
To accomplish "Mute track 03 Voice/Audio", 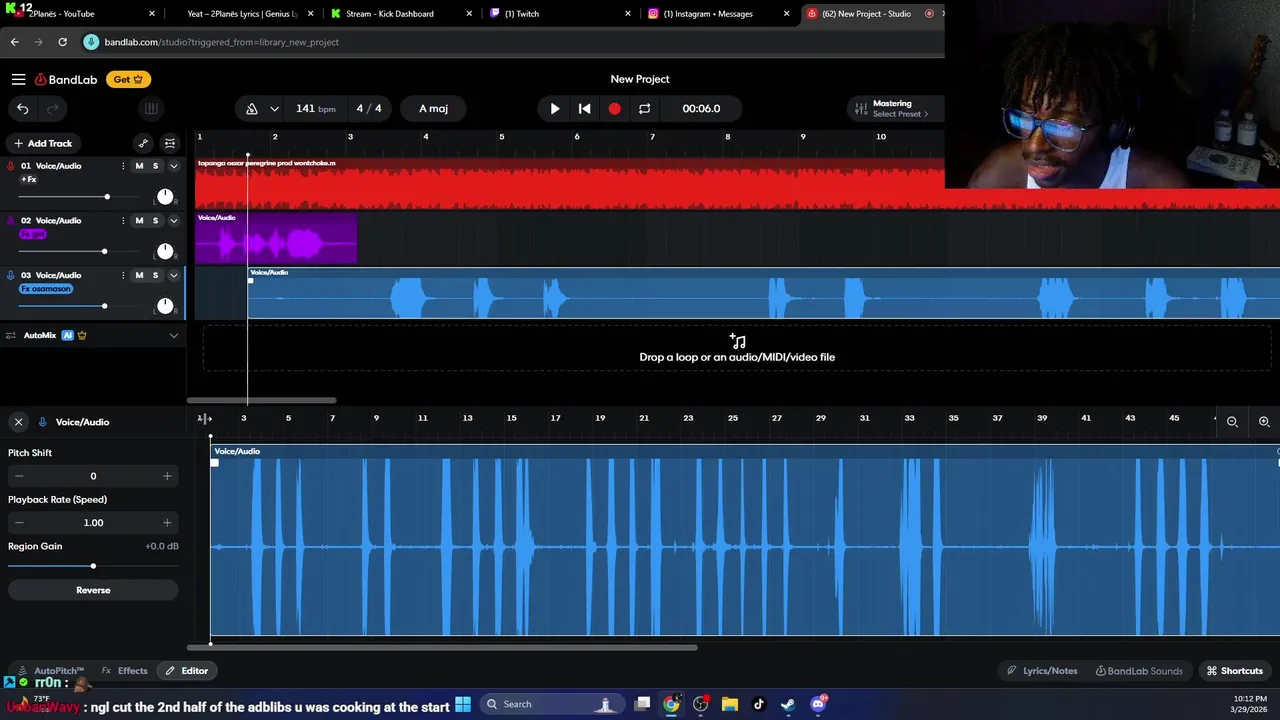I will point(139,275).
